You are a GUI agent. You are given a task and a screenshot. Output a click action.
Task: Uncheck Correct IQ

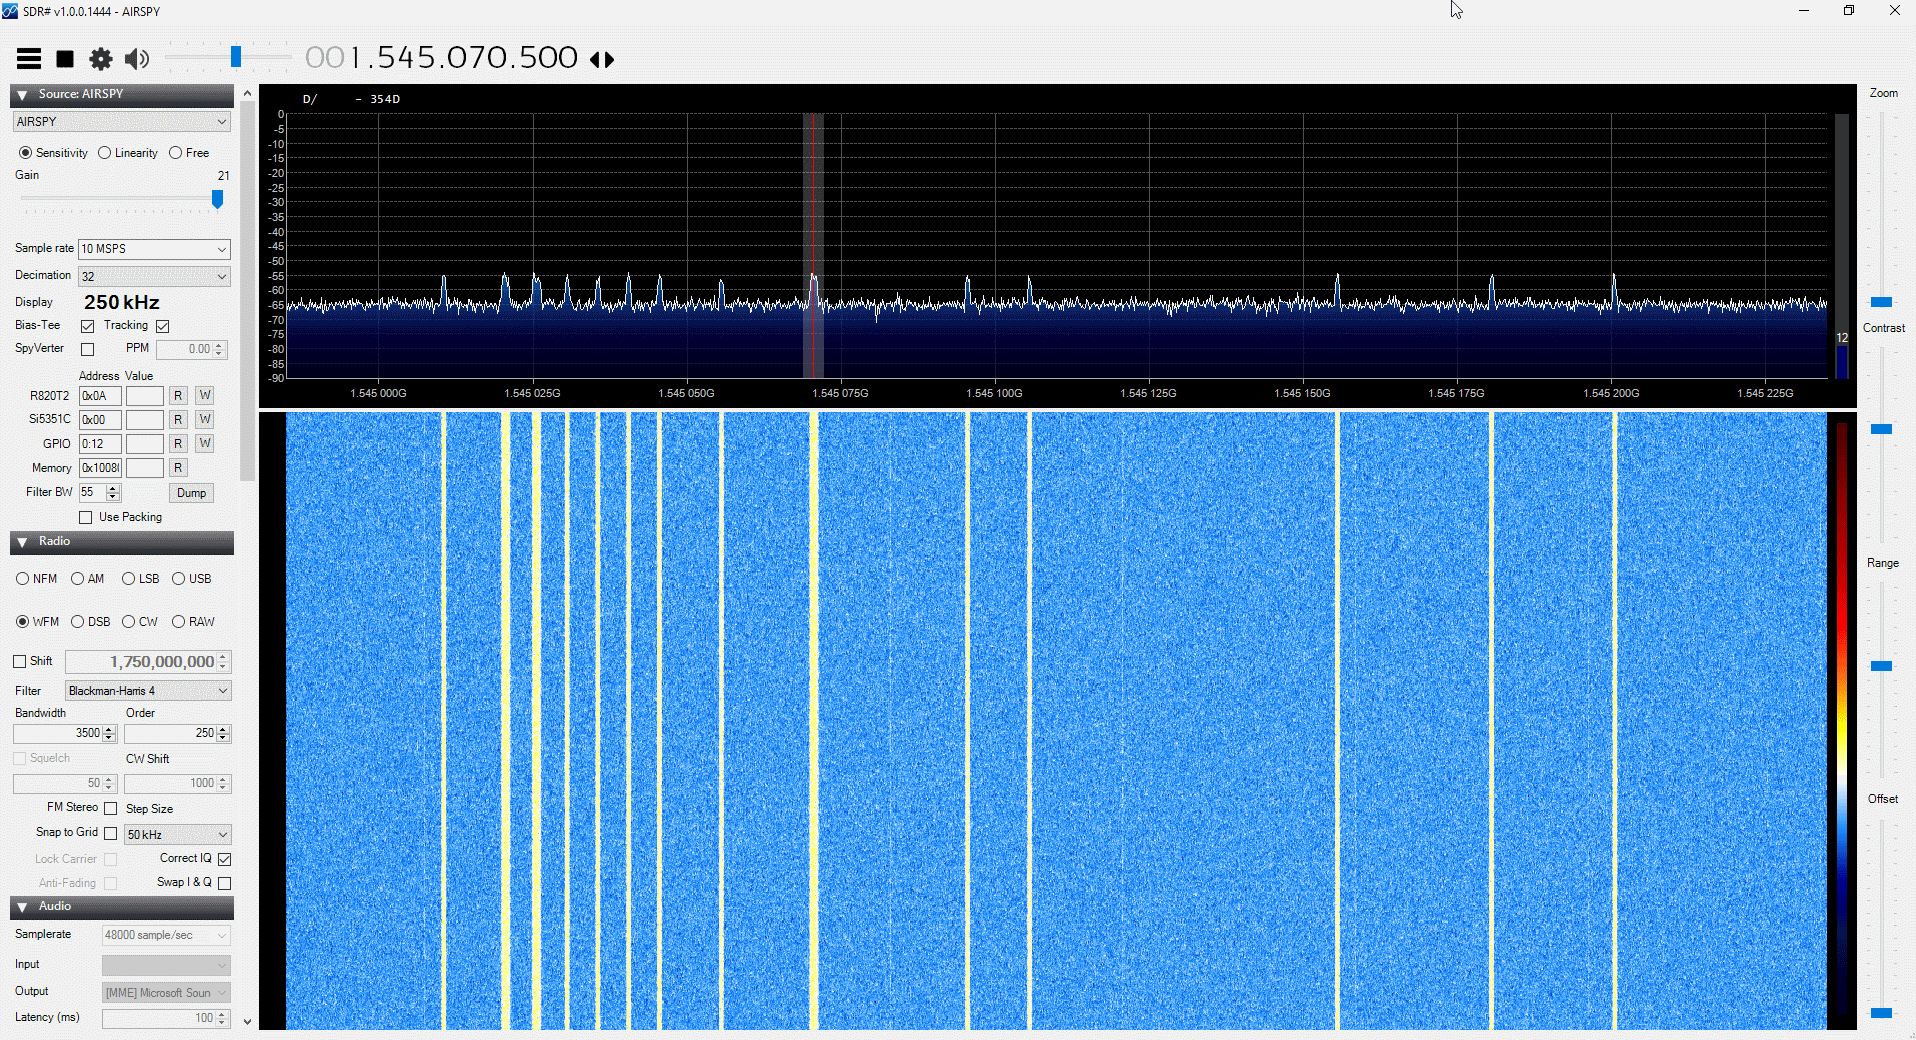(223, 858)
